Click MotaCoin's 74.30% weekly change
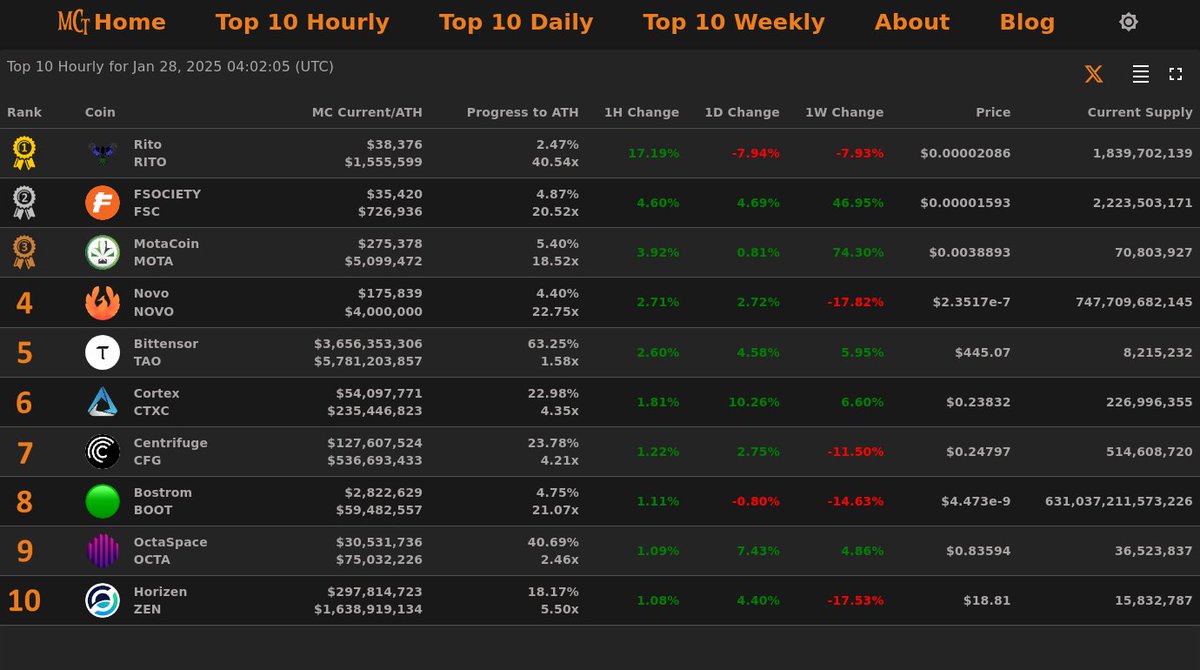This screenshot has height=670, width=1200. (858, 252)
